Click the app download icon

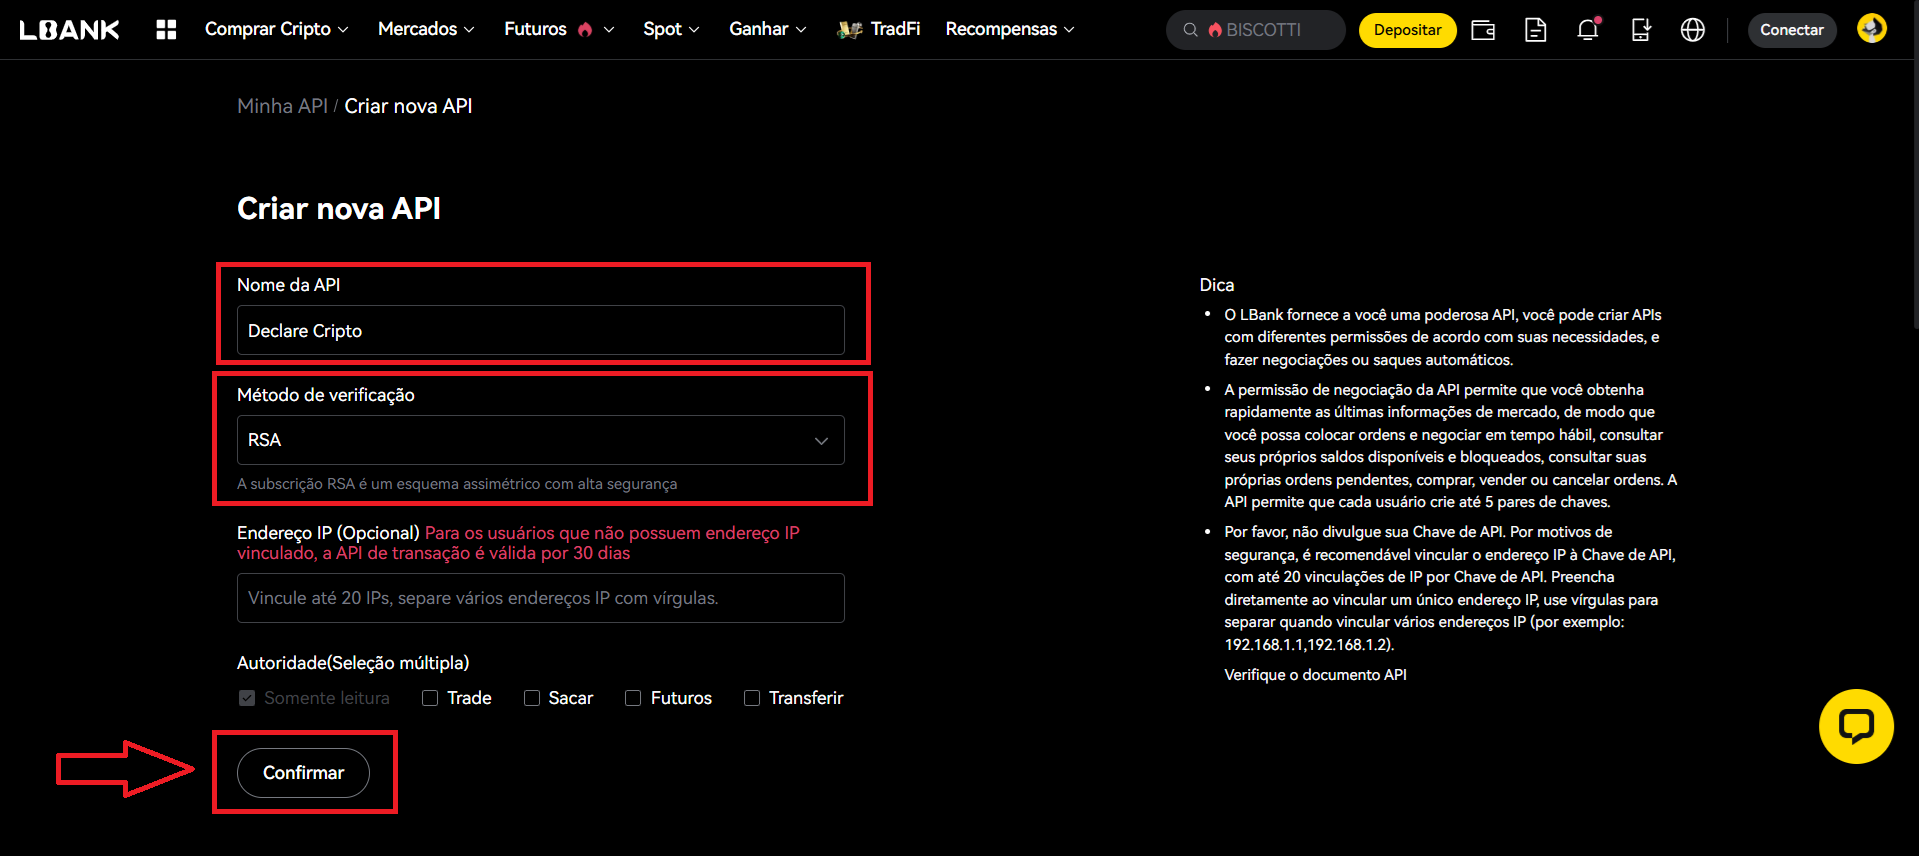pyautogui.click(x=1641, y=30)
